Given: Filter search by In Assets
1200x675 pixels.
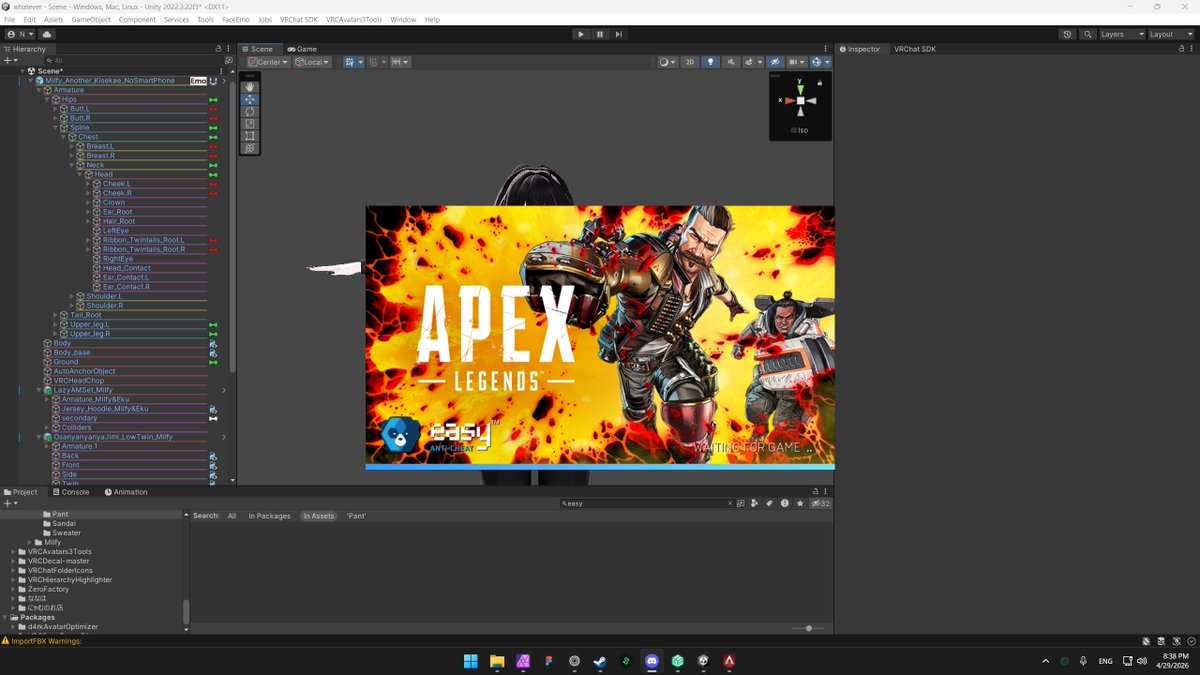Looking at the screenshot, I should 319,516.
